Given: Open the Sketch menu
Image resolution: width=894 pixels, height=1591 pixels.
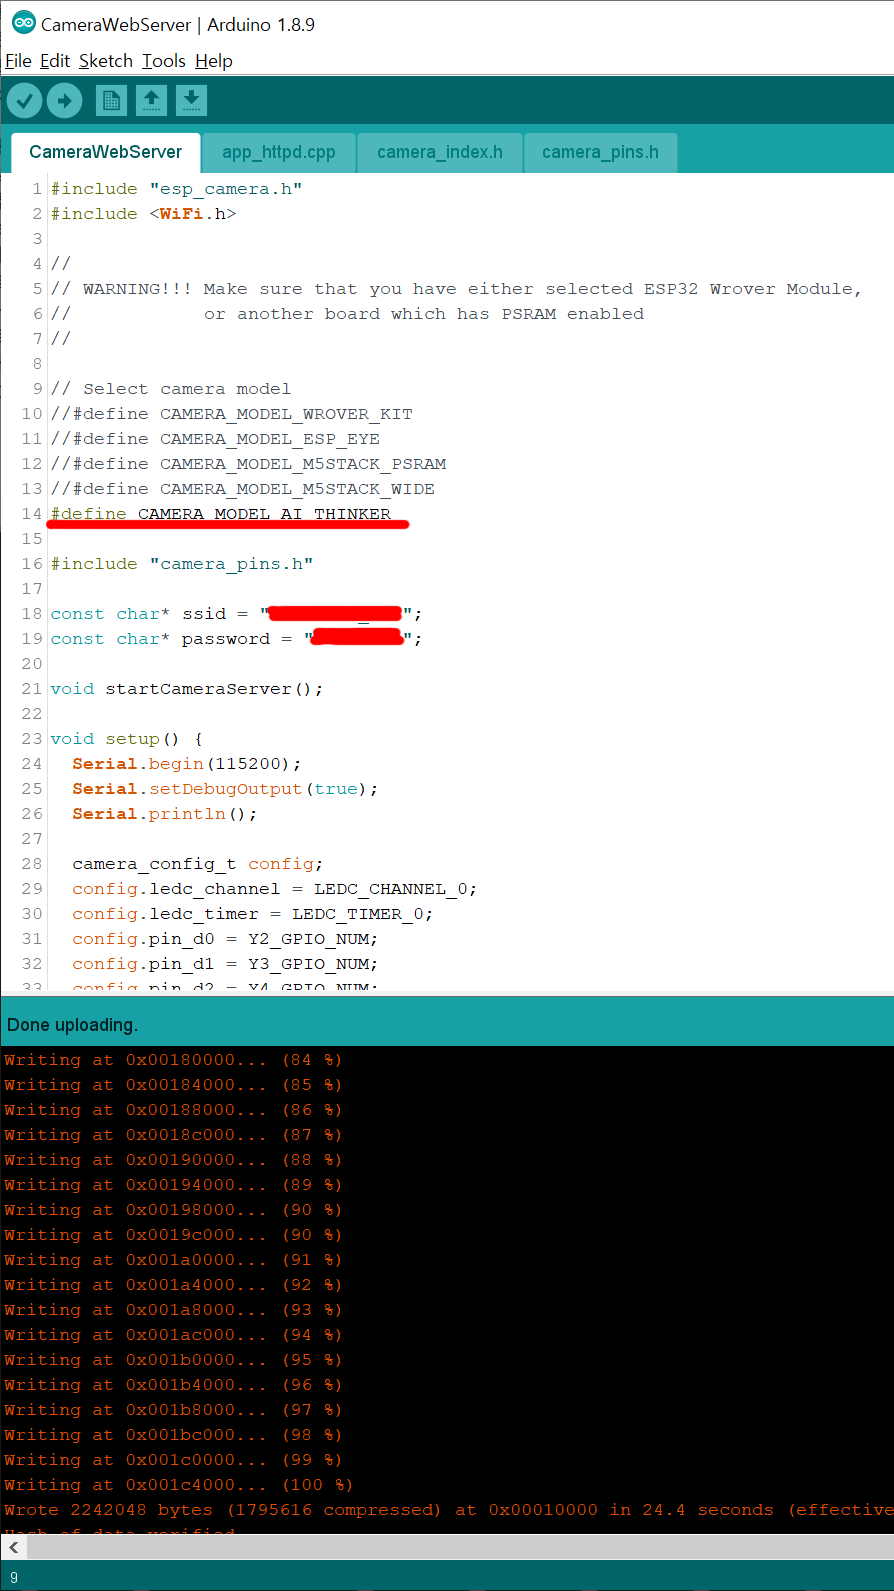Looking at the screenshot, I should tap(106, 61).
